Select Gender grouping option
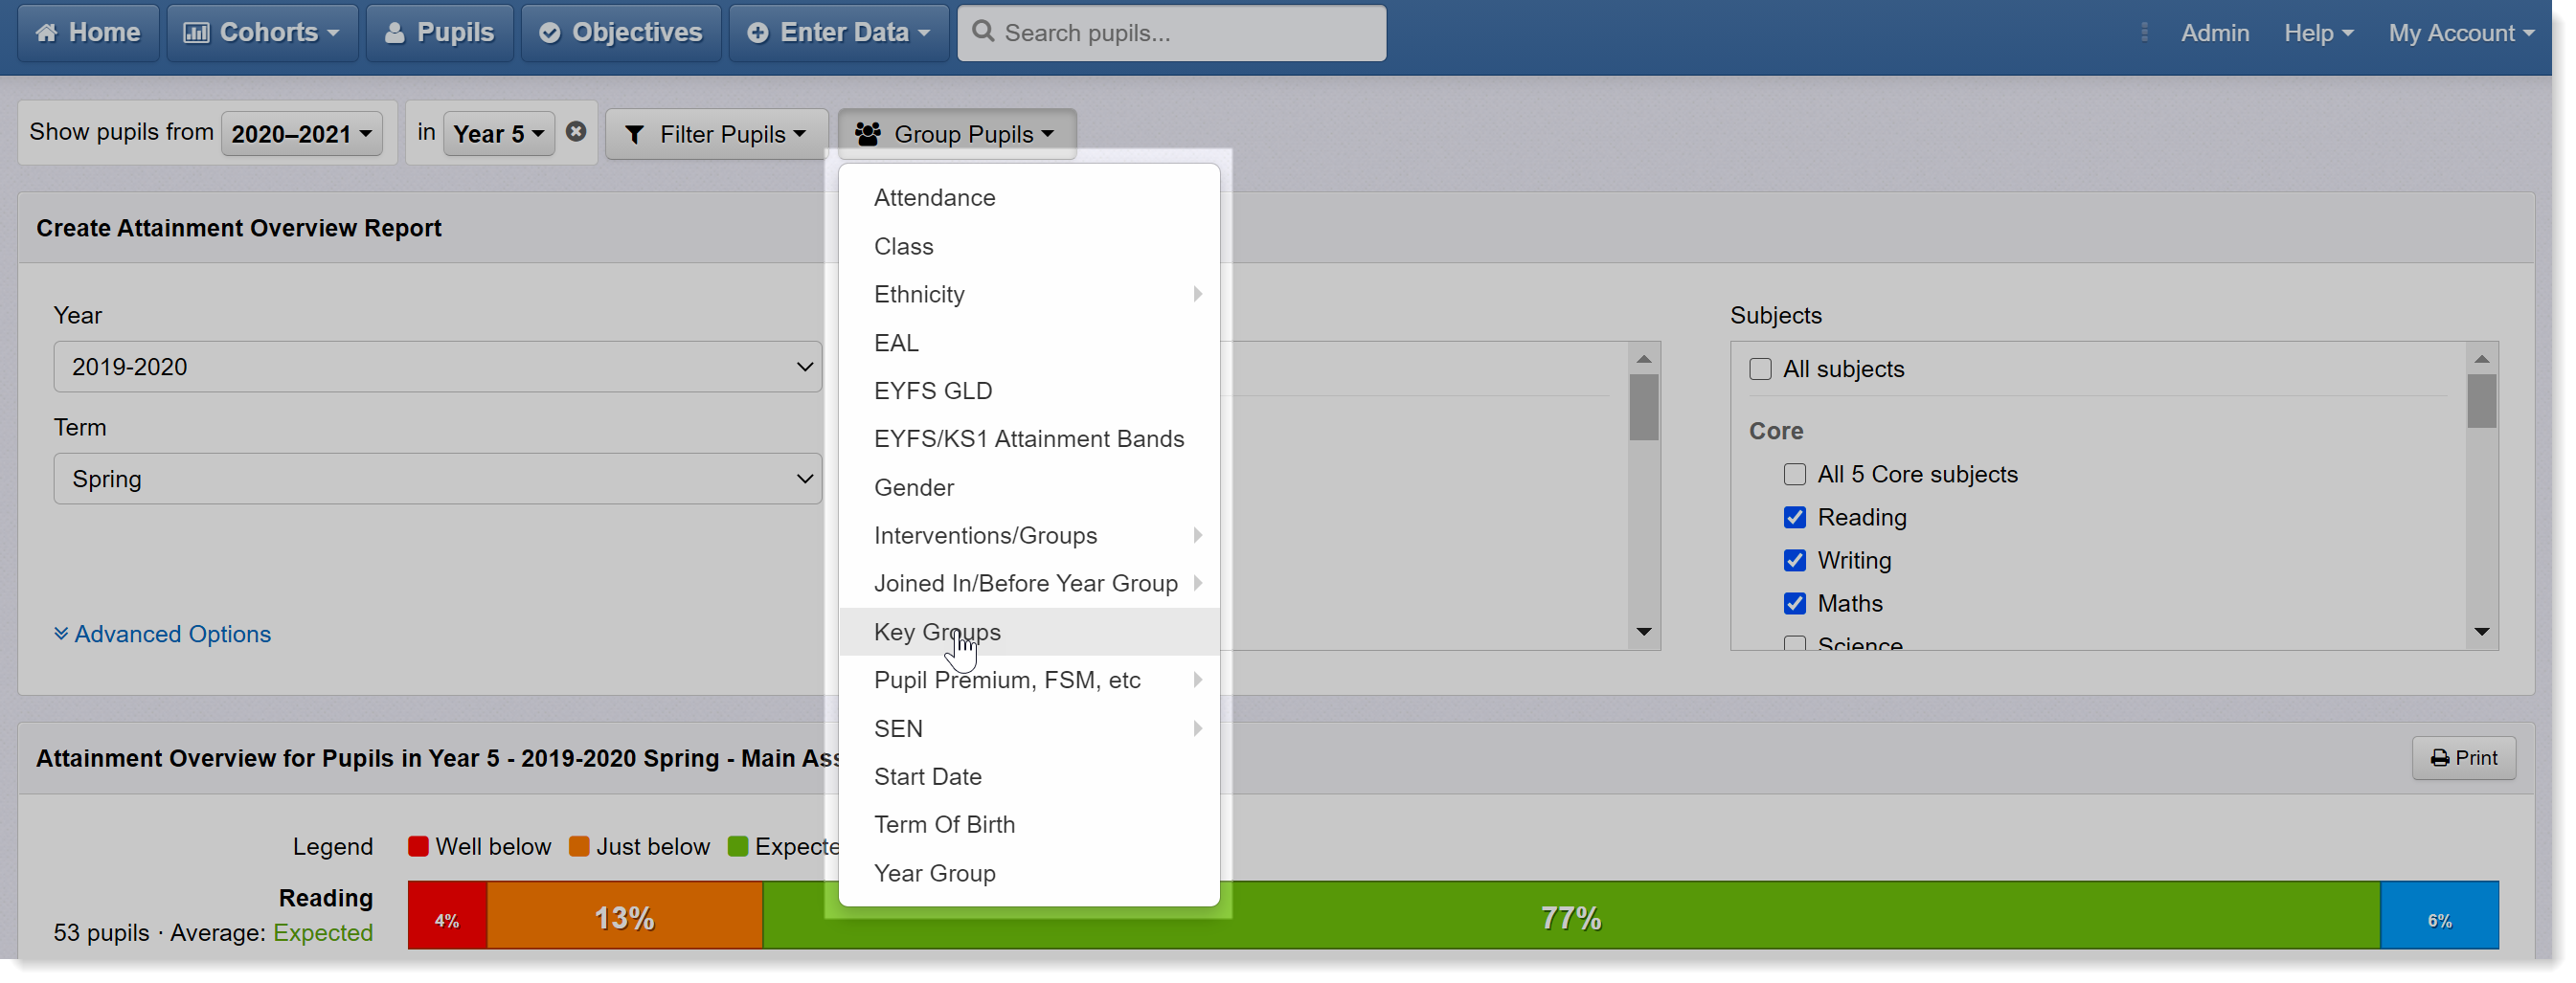The image size is (2576, 983). (x=1029, y=487)
